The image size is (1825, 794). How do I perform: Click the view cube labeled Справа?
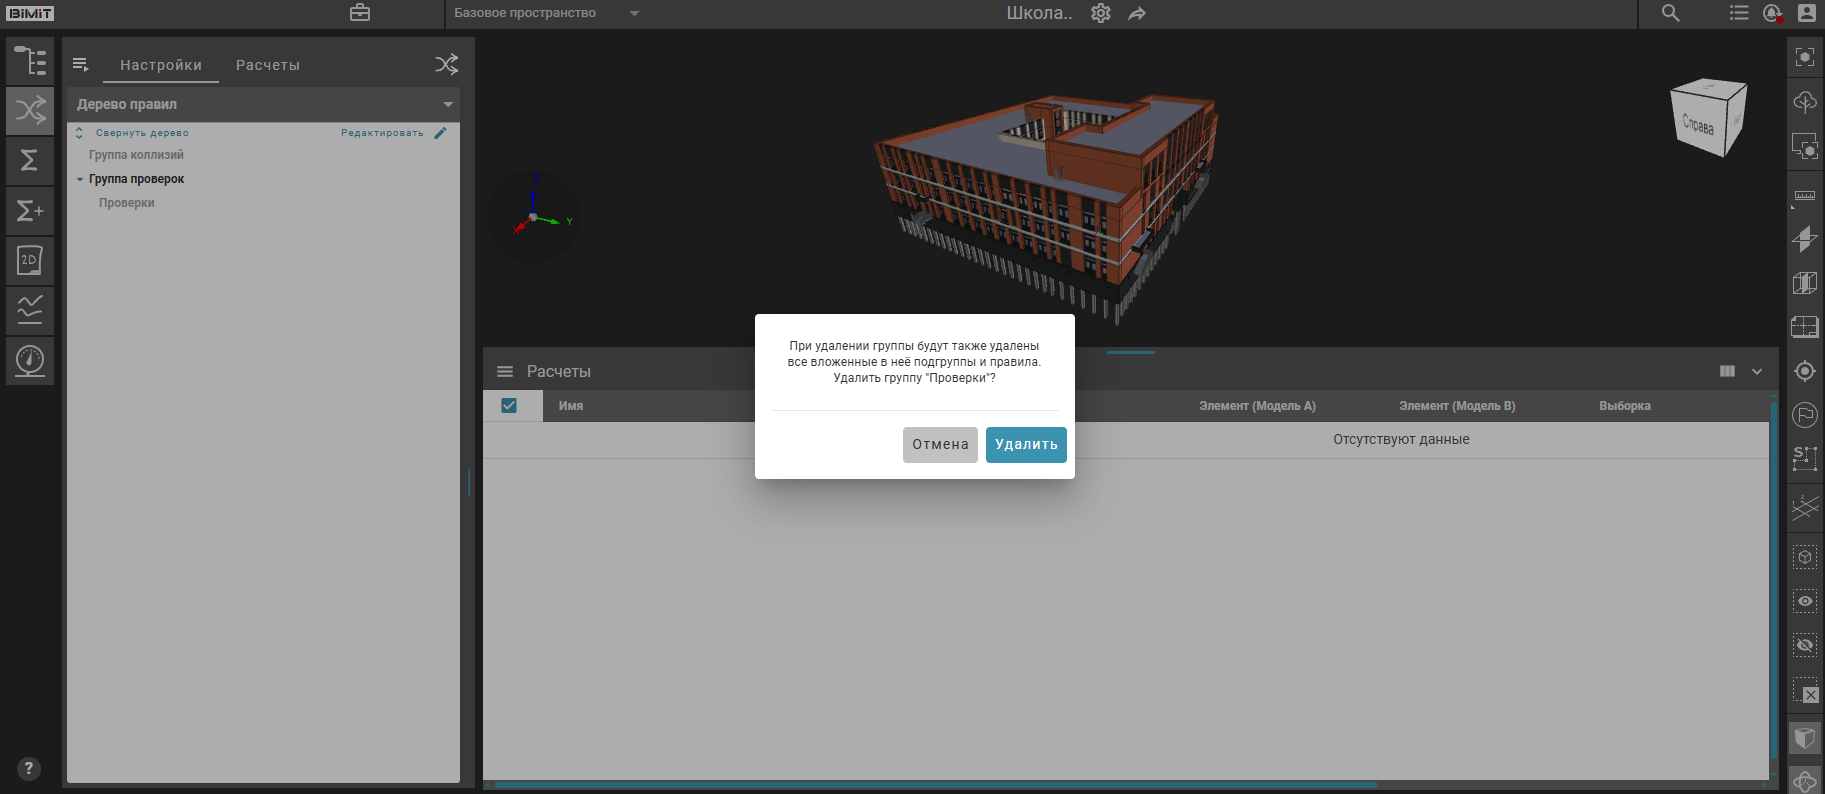pyautogui.click(x=1708, y=118)
